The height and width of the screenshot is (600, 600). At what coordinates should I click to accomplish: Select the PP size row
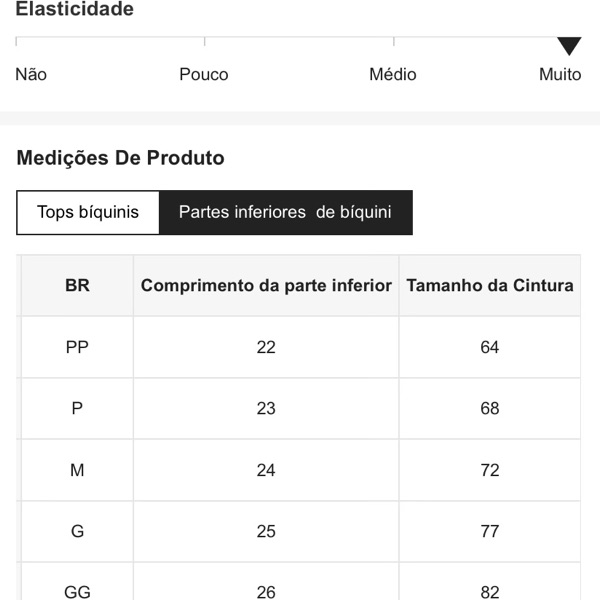point(77,347)
